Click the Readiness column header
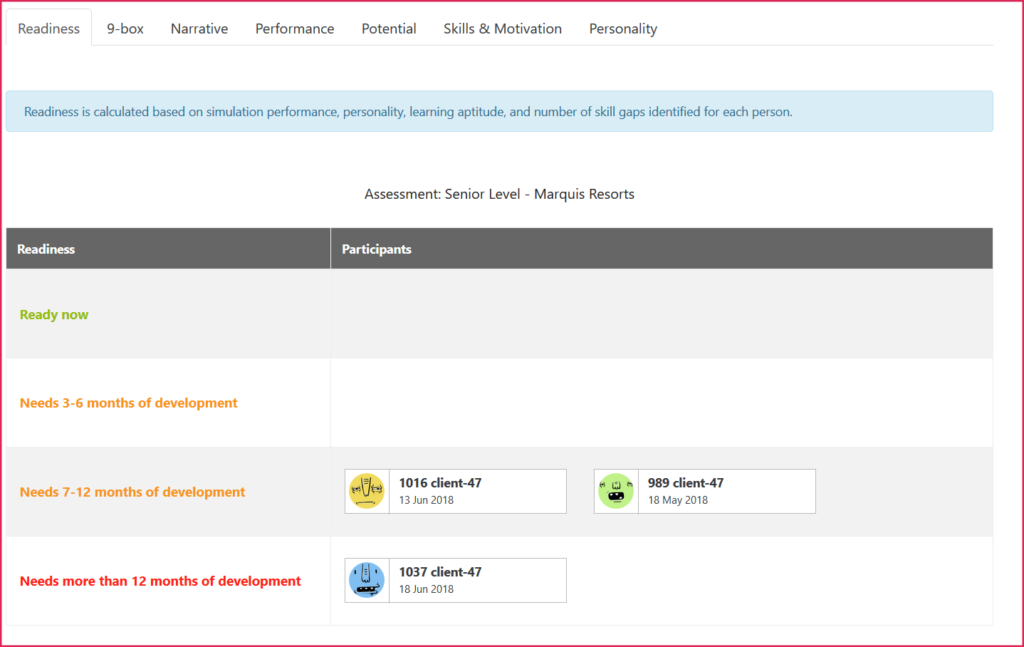The image size is (1024, 647). coord(46,249)
